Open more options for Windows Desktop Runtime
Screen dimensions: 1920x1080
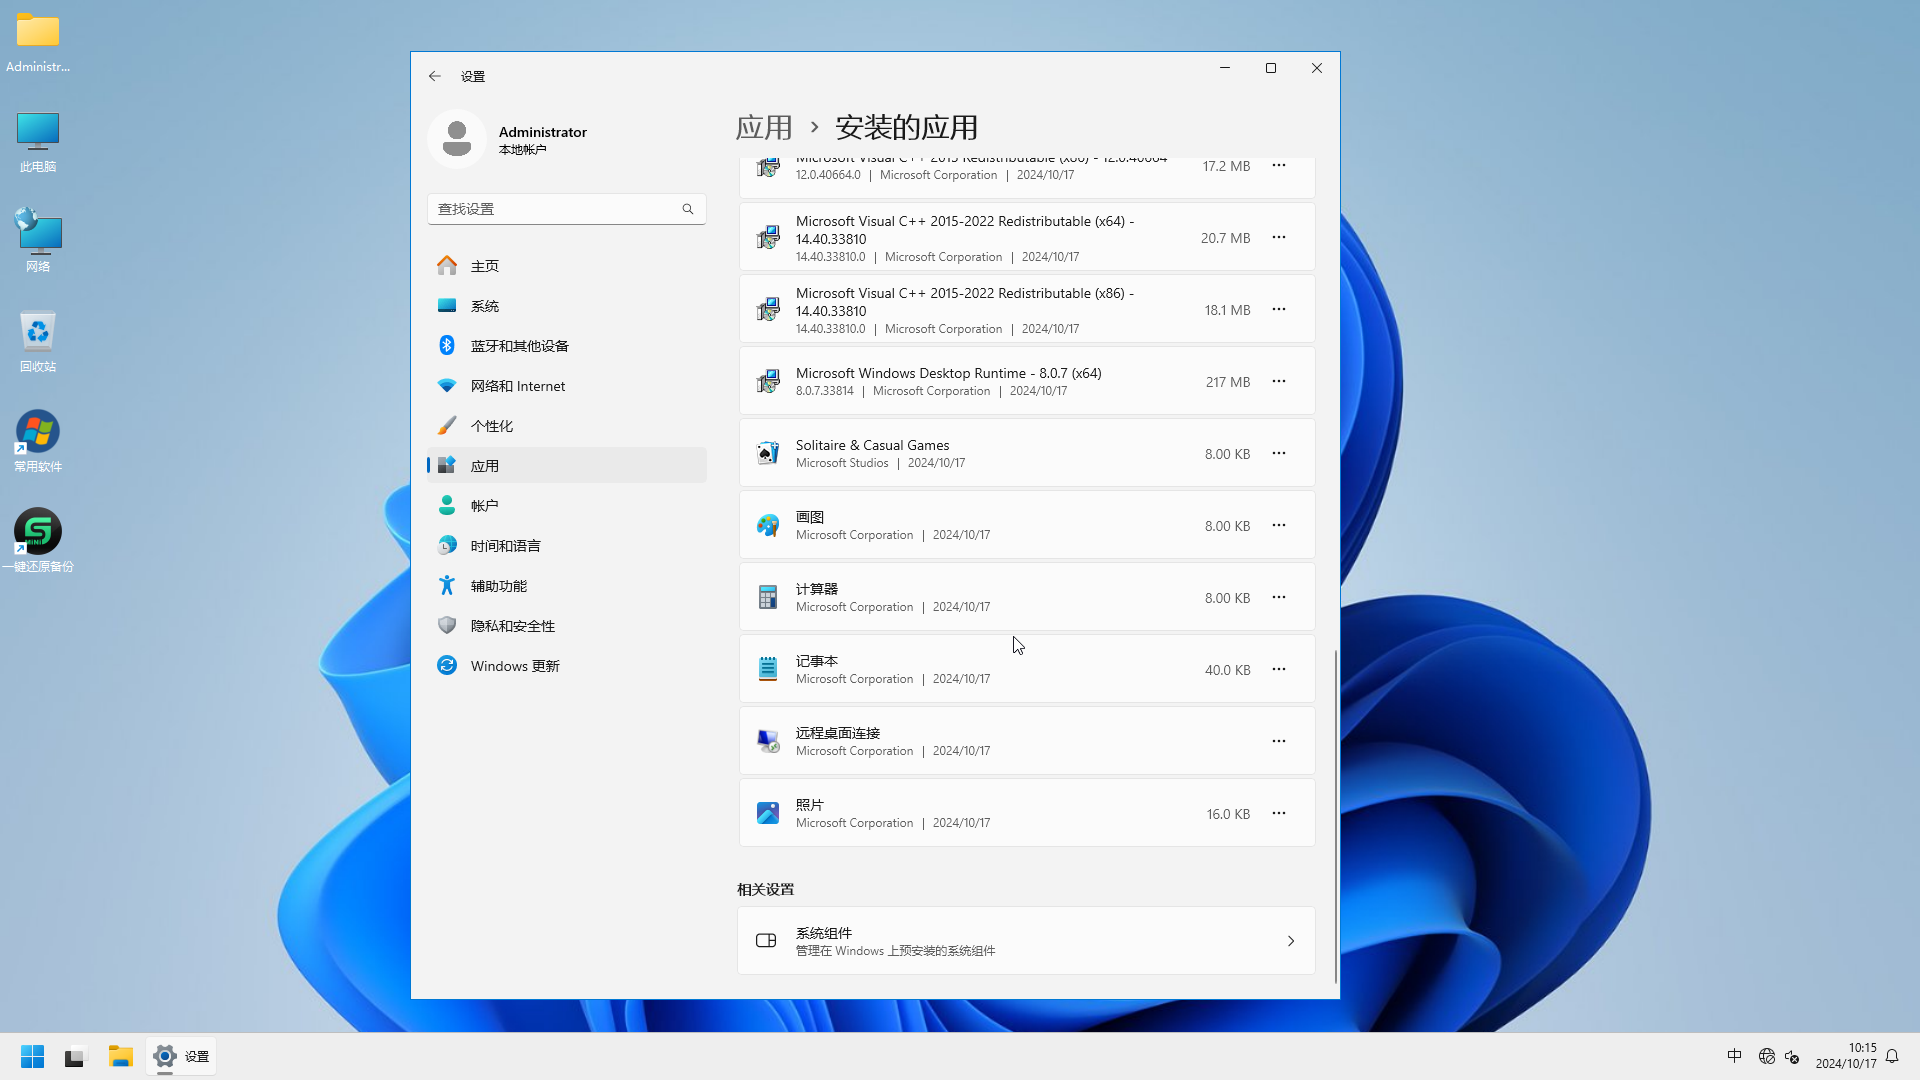point(1279,381)
